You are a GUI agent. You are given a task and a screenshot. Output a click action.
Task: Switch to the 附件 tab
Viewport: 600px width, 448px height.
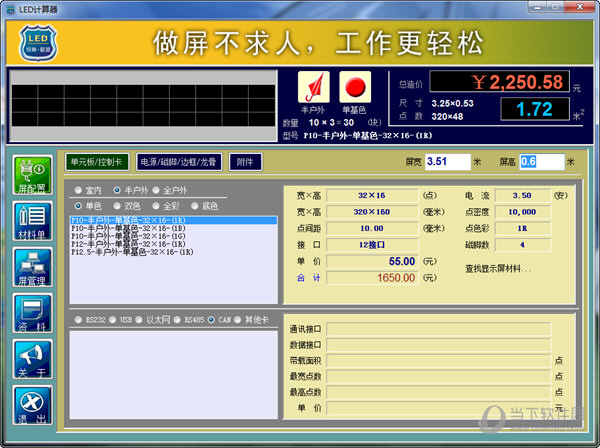[245, 161]
